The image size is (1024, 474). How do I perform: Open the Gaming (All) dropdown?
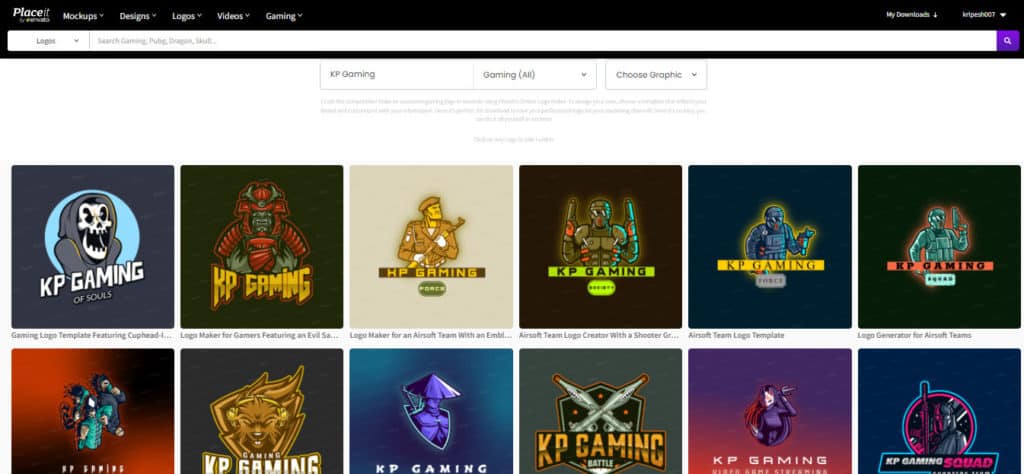[534, 74]
